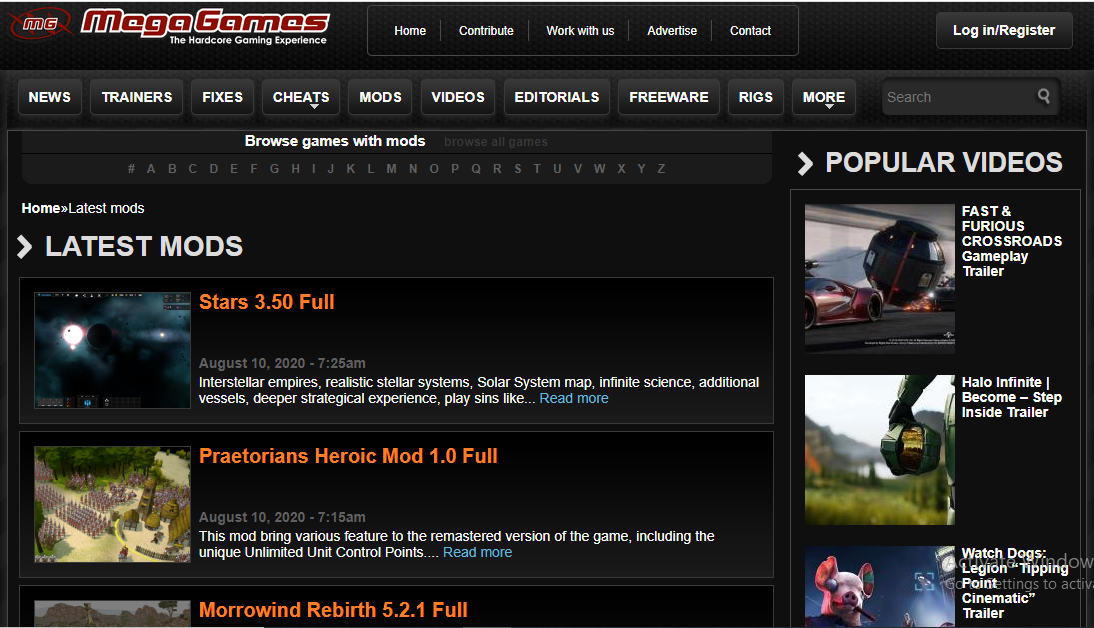Viewport: 1094px width, 628px height.
Task: Click the Fast & Furious Crossroads video thumbnail
Action: pyautogui.click(x=879, y=277)
